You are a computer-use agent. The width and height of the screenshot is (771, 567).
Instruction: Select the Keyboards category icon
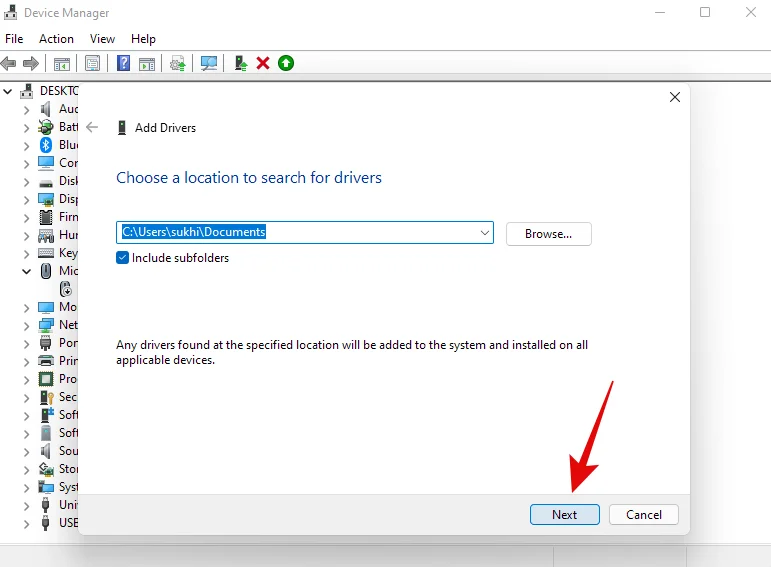pyautogui.click(x=46, y=253)
